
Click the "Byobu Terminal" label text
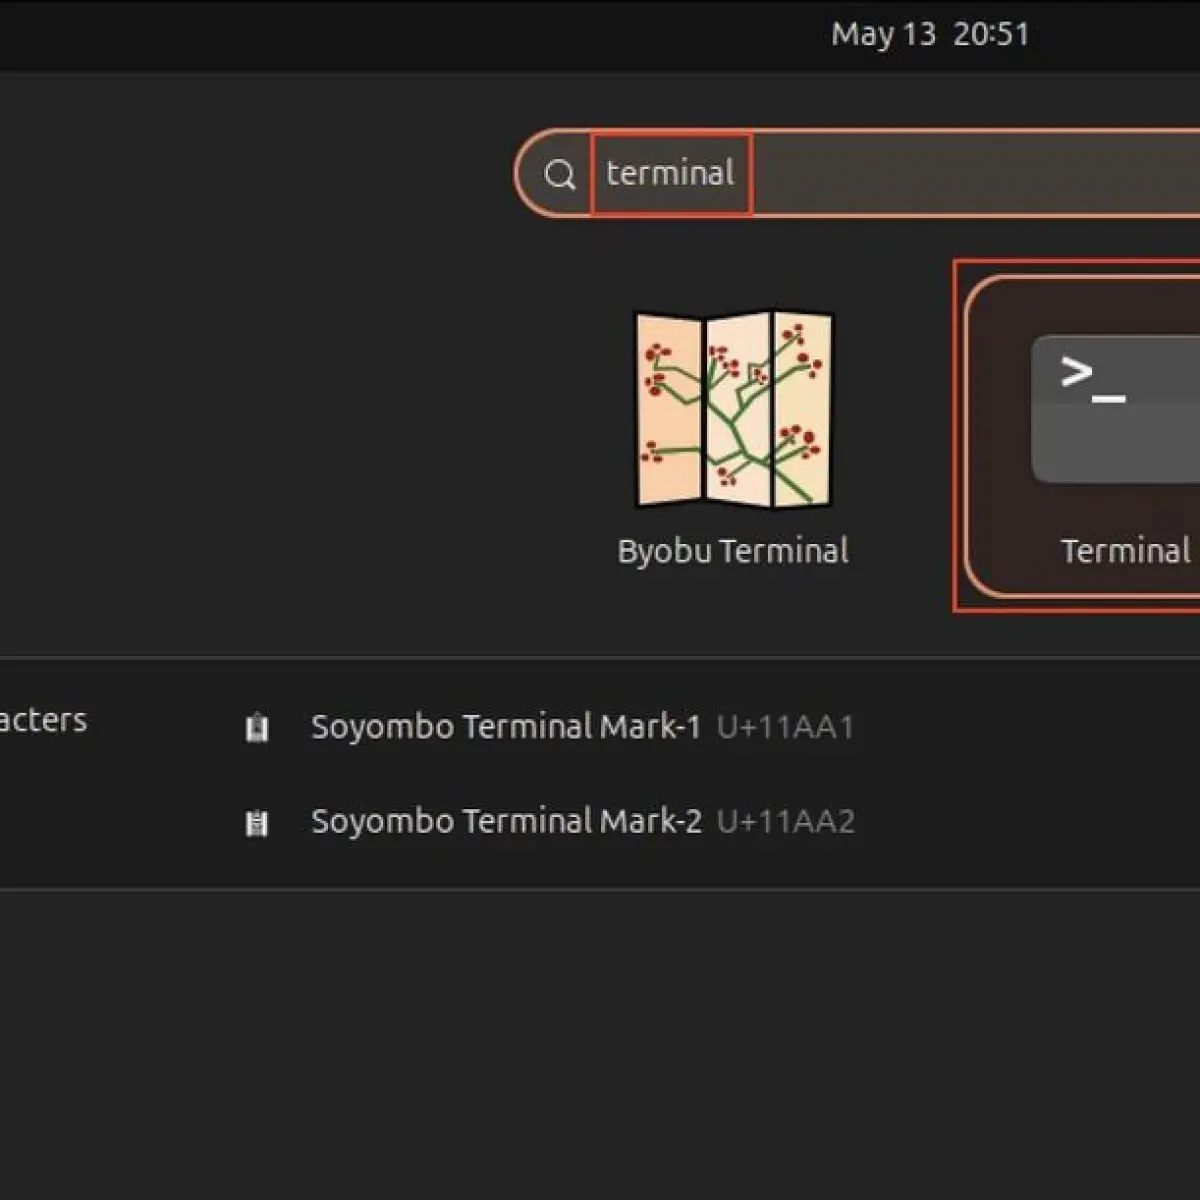[733, 551]
